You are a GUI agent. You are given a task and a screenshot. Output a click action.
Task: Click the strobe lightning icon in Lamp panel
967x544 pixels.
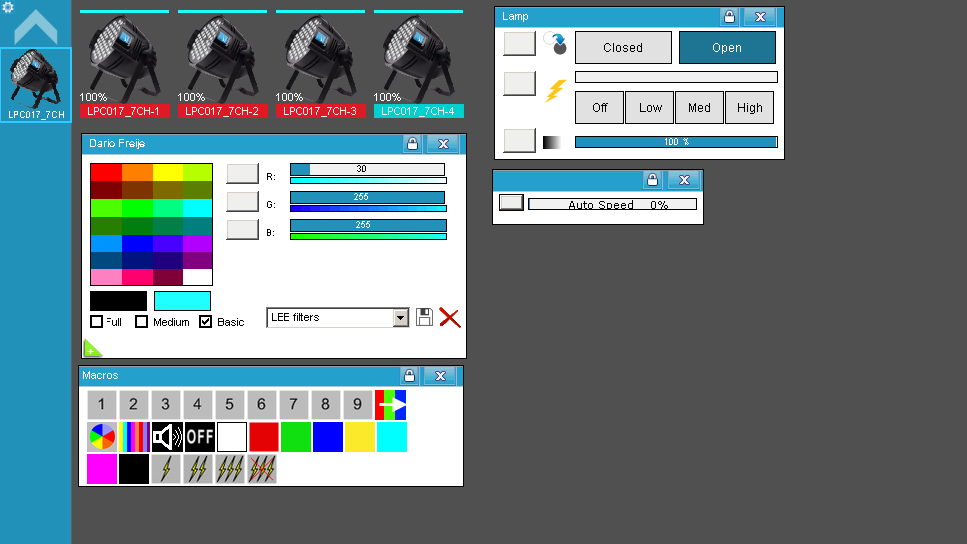coord(555,91)
